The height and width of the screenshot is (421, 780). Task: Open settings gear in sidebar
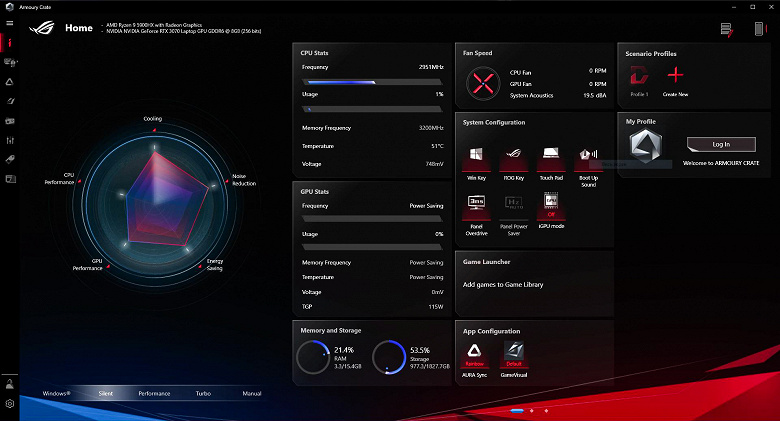(9, 404)
